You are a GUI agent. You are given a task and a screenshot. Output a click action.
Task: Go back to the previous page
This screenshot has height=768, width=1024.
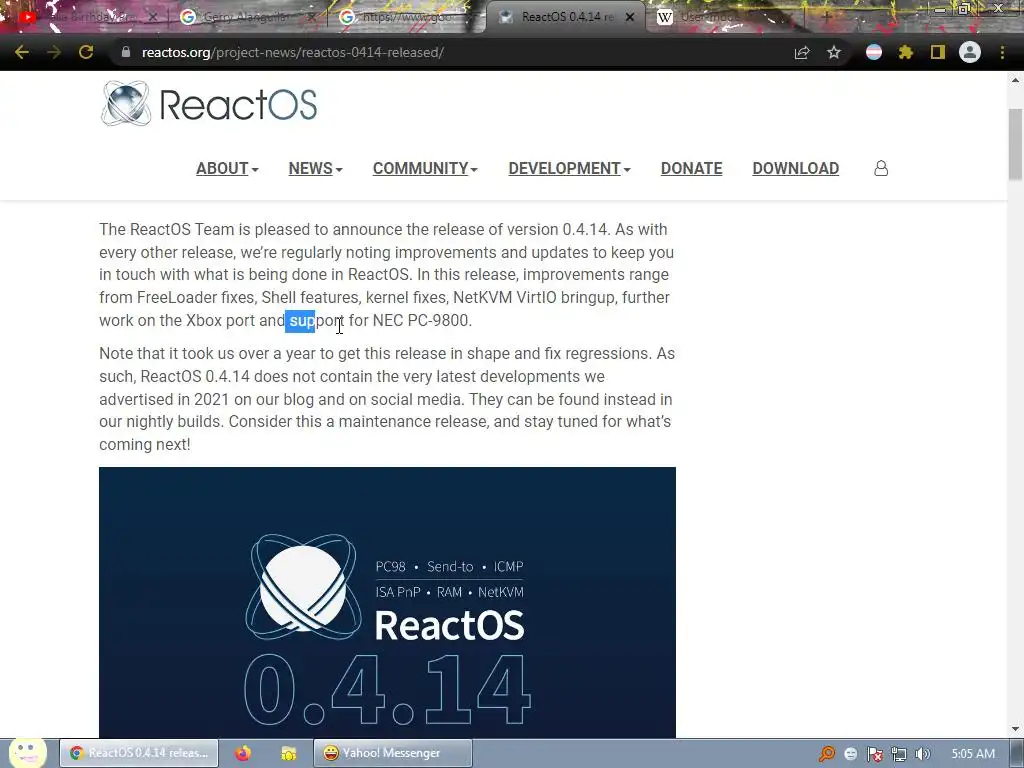(22, 52)
